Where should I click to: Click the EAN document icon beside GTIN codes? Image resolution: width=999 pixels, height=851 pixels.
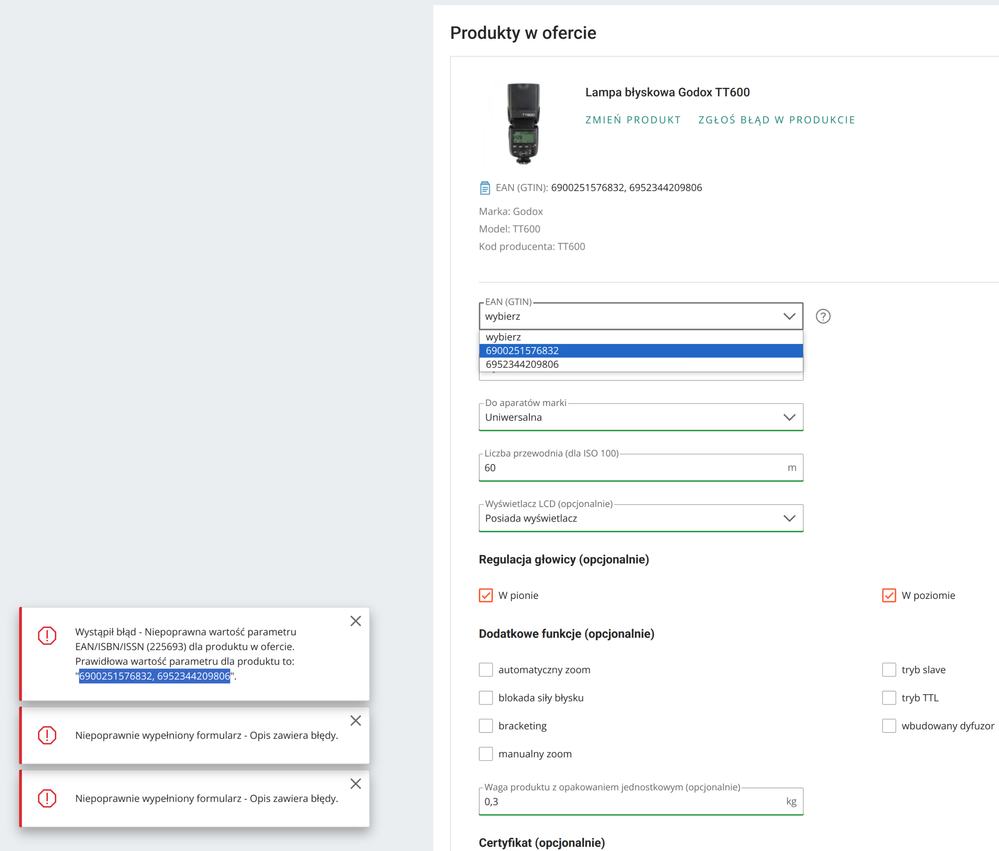(x=485, y=188)
